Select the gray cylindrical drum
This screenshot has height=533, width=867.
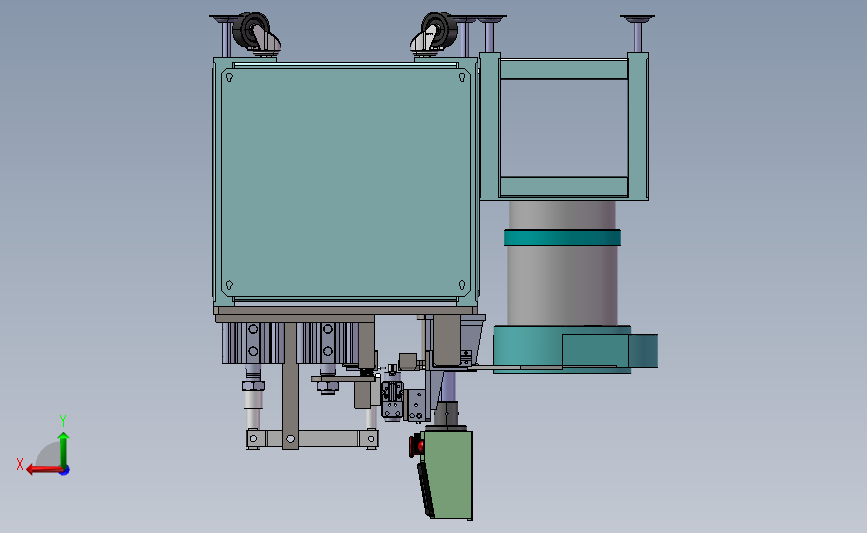point(562,263)
